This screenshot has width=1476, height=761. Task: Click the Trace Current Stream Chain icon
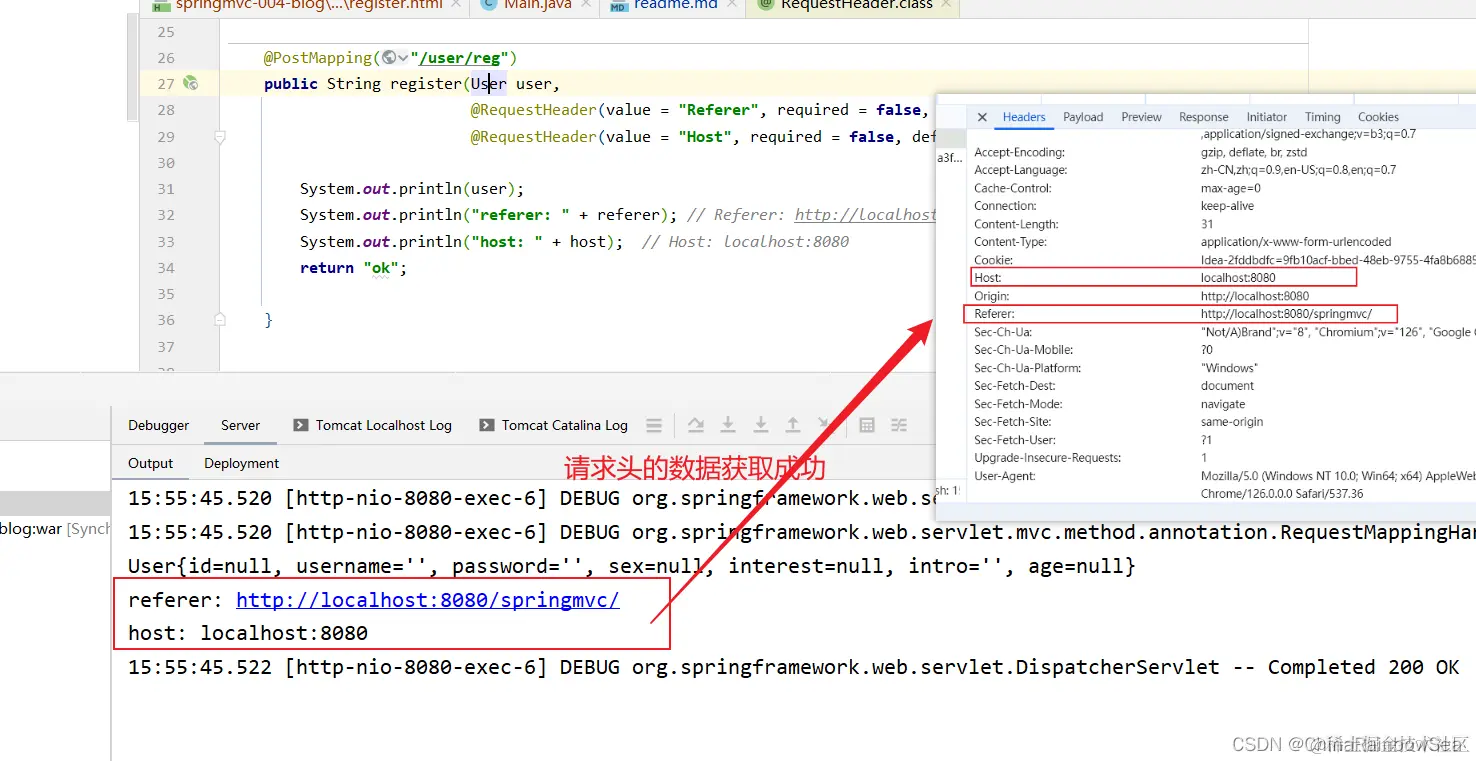click(899, 425)
